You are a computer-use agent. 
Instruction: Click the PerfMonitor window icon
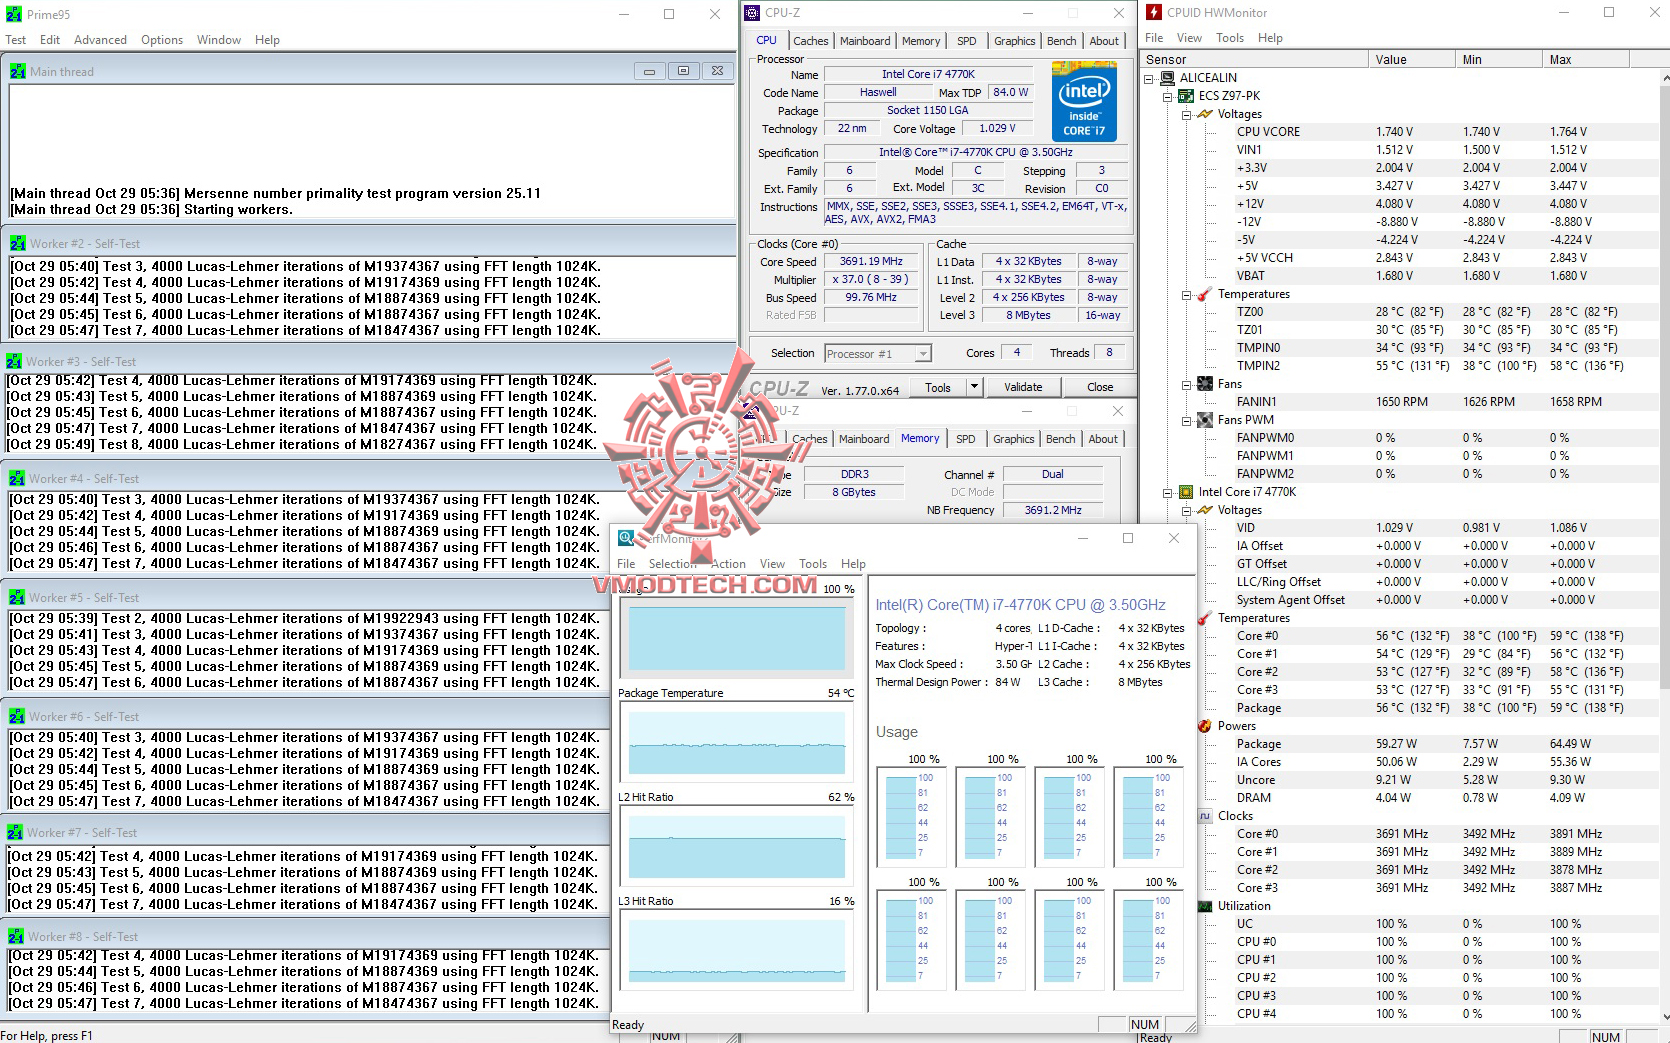pyautogui.click(x=624, y=538)
